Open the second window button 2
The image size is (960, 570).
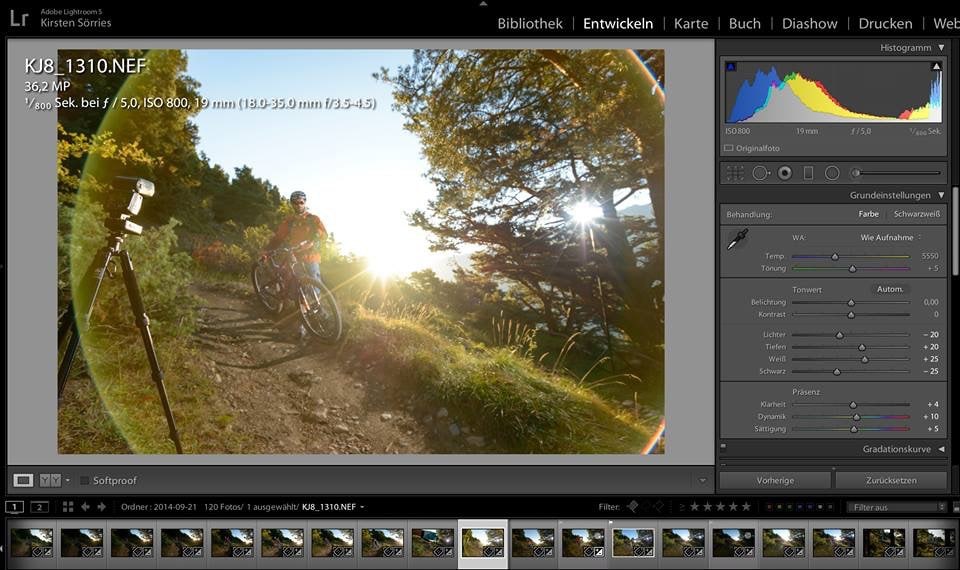[x=40, y=507]
